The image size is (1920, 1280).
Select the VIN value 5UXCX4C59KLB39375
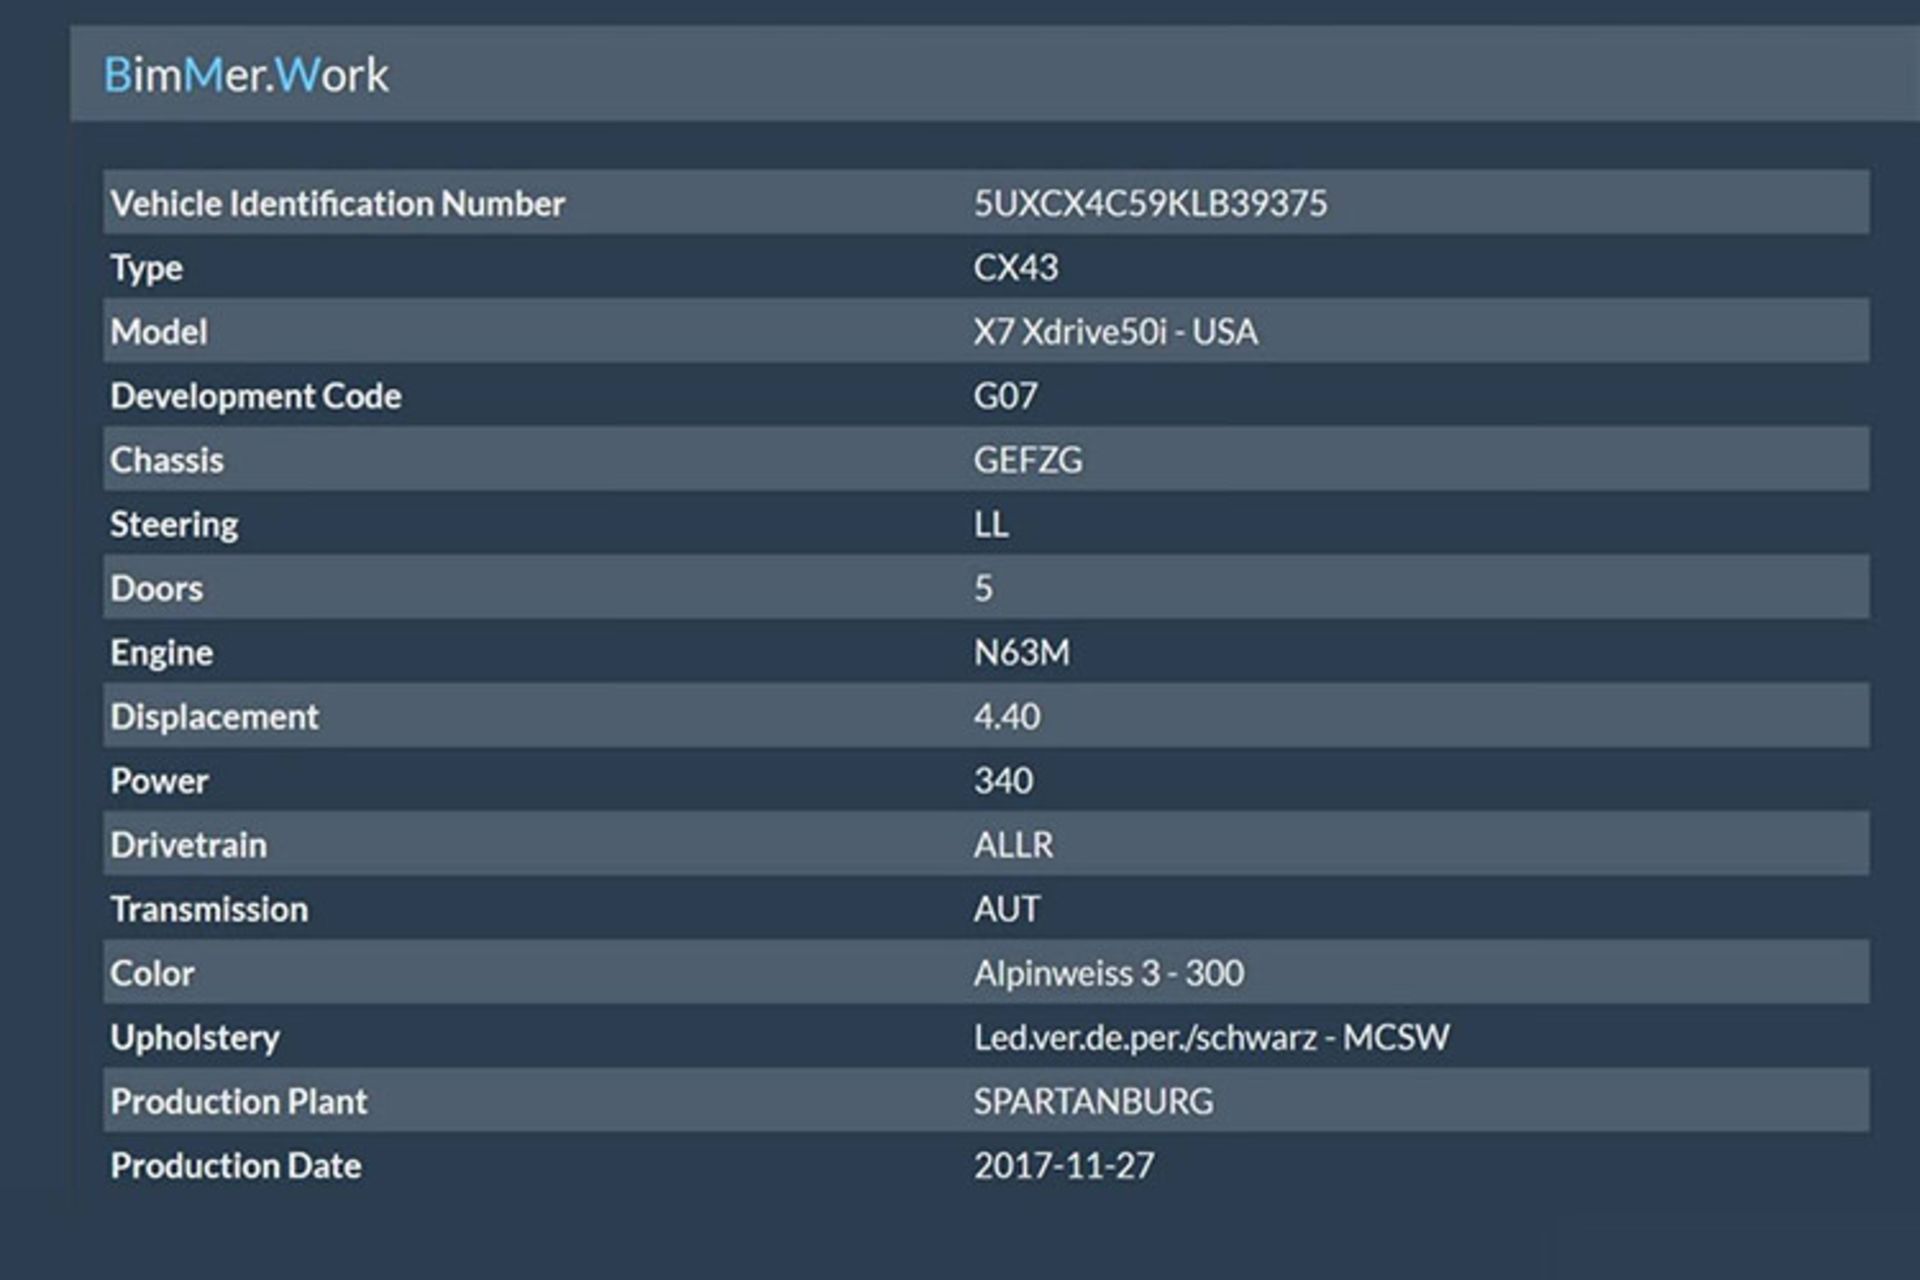point(1150,203)
